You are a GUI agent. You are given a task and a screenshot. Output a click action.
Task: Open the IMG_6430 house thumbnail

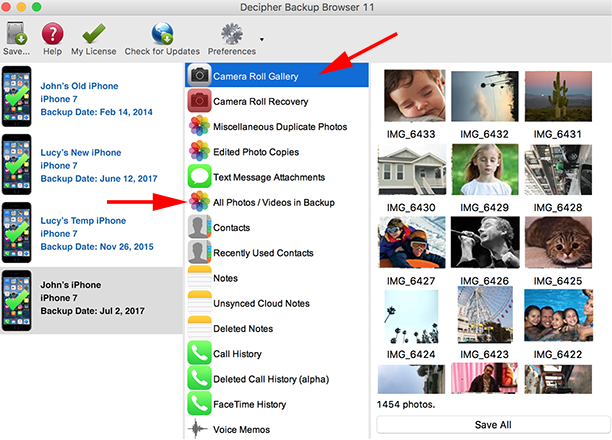[x=412, y=169]
